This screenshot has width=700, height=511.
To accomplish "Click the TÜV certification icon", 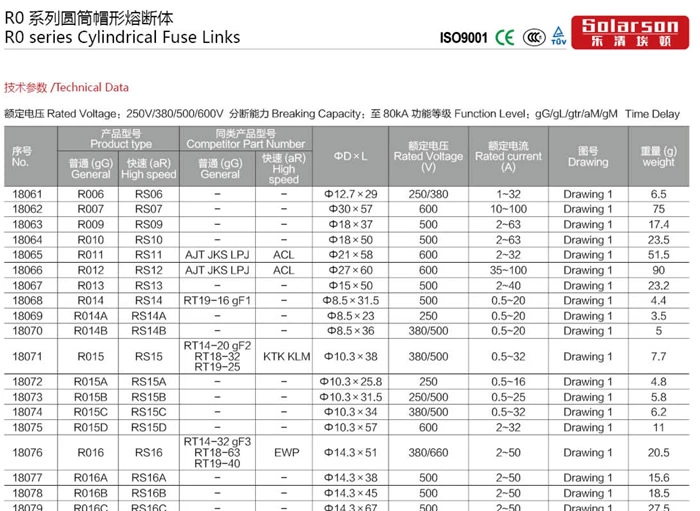I will (x=560, y=37).
